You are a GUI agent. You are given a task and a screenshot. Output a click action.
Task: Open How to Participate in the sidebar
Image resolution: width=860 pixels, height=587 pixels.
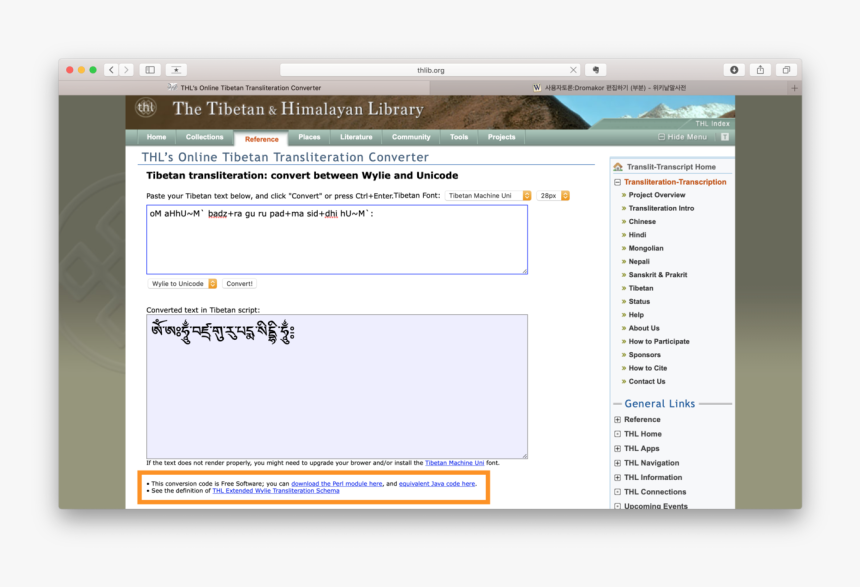point(659,342)
